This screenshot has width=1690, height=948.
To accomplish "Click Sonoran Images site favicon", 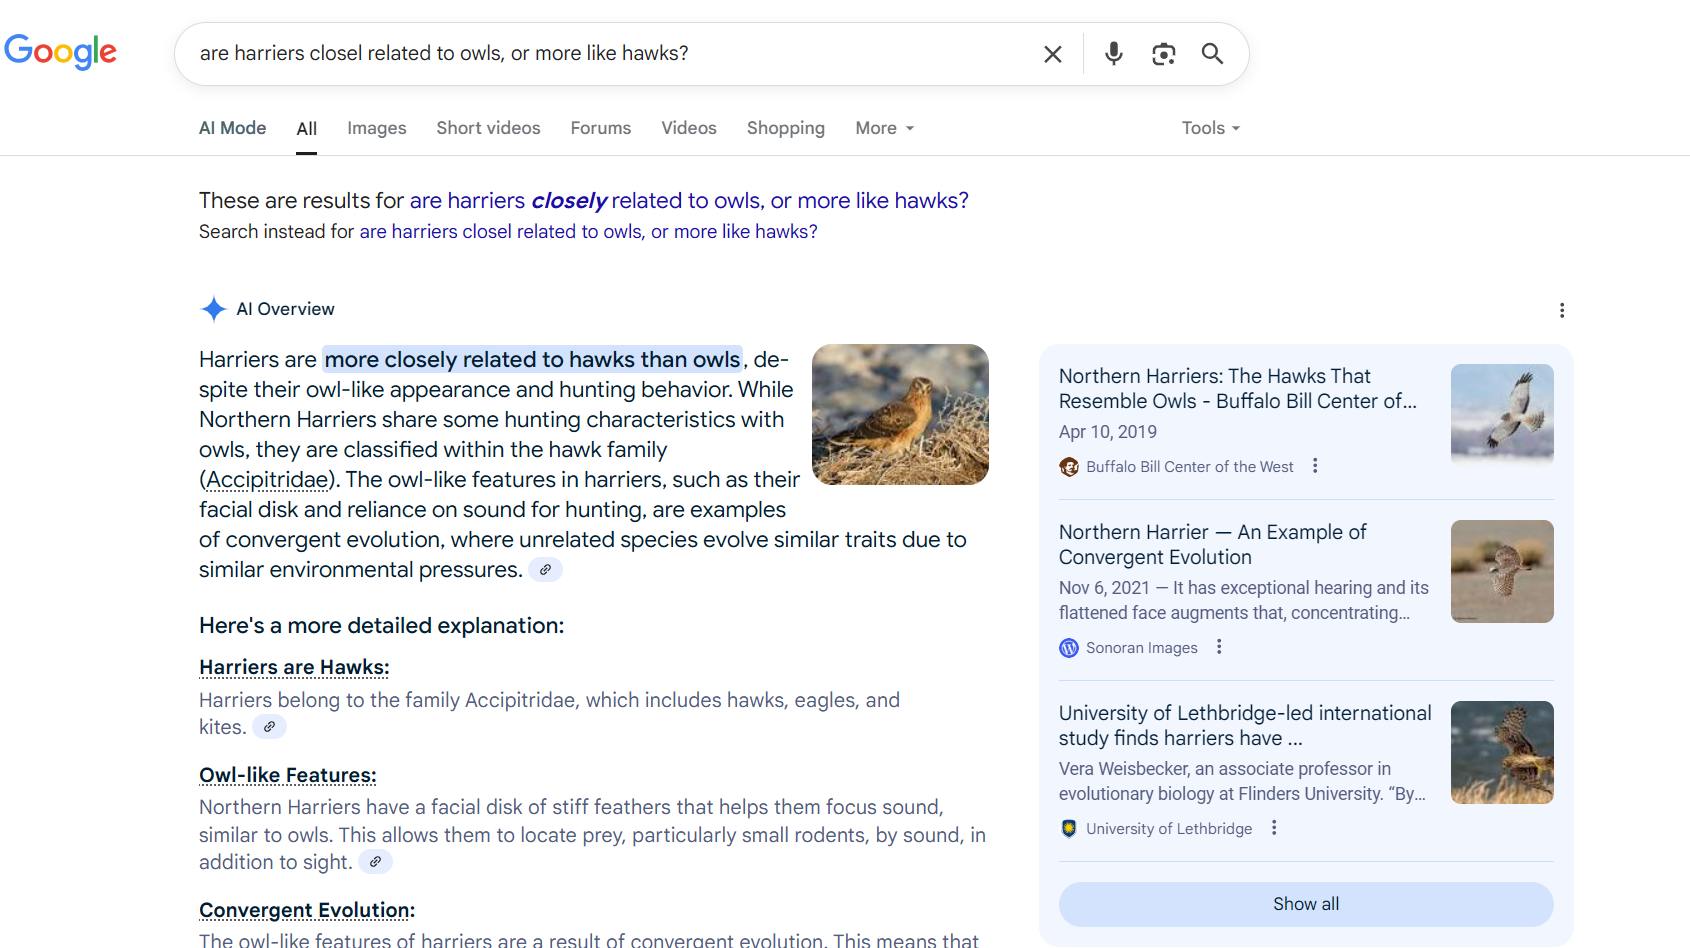I will click(x=1069, y=648).
